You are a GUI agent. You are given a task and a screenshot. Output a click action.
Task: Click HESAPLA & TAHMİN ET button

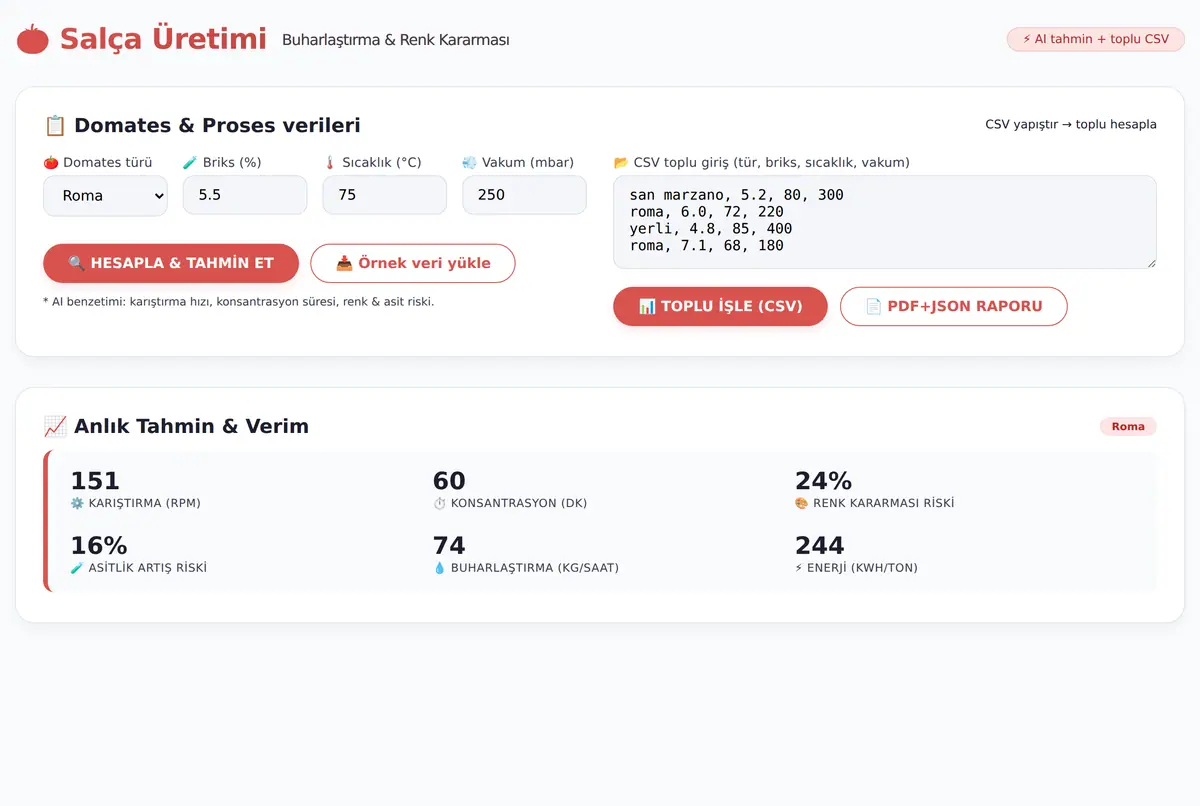pos(171,263)
